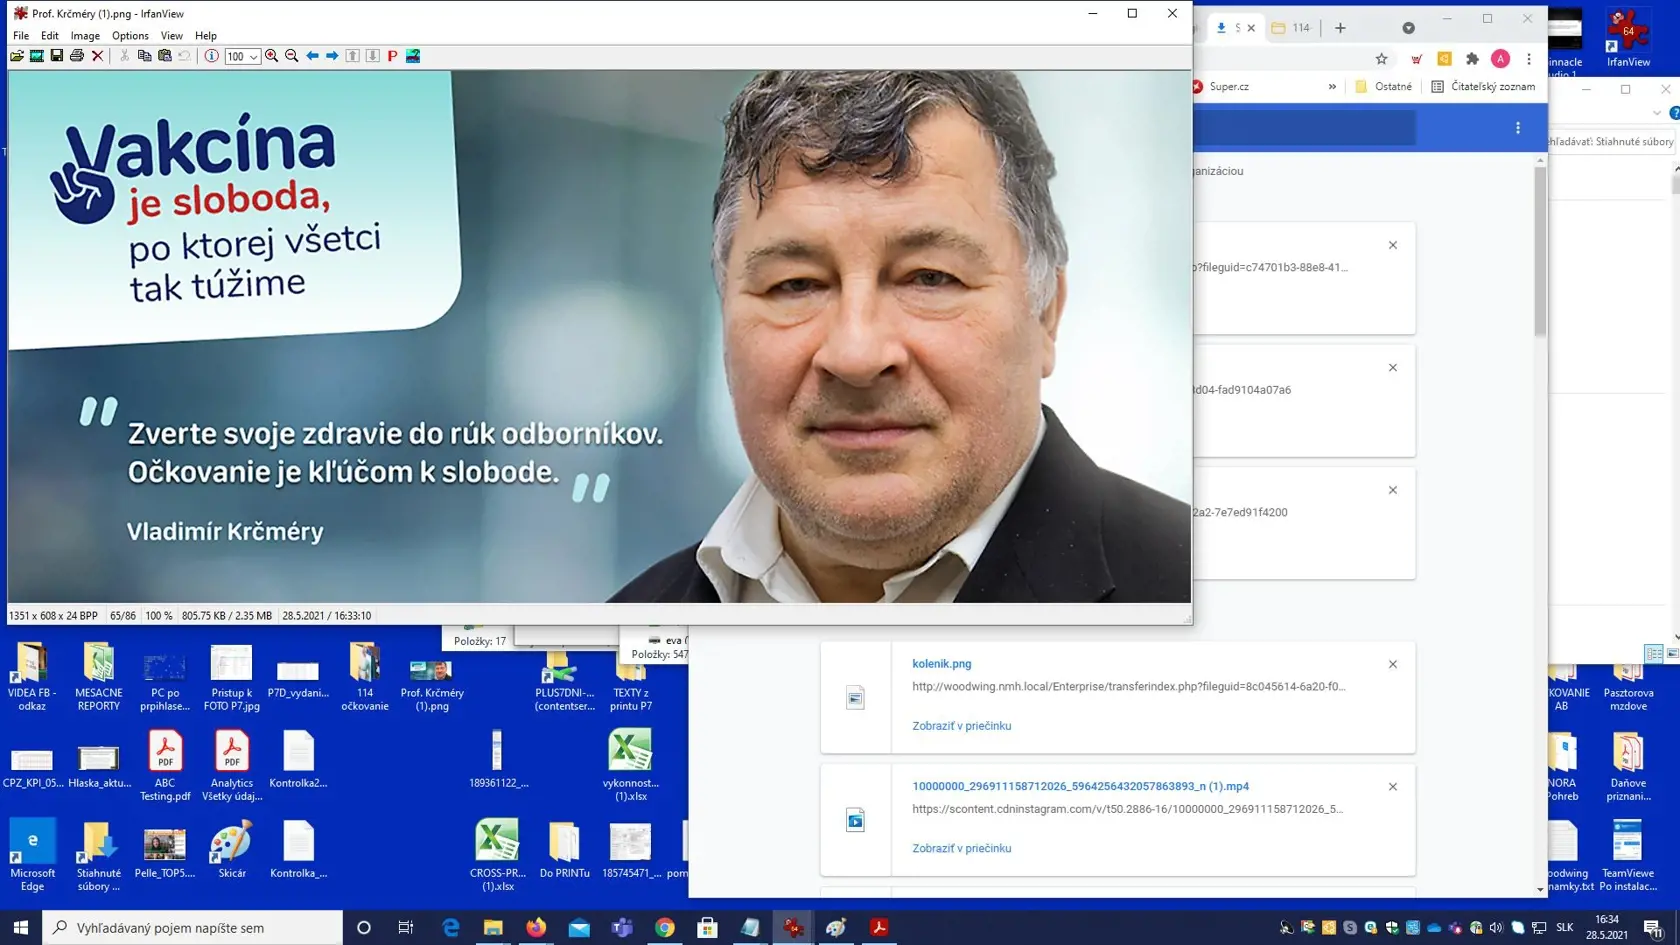Select the Microsoft Edge desktop shortcut
The width and height of the screenshot is (1680, 945).
32,856
